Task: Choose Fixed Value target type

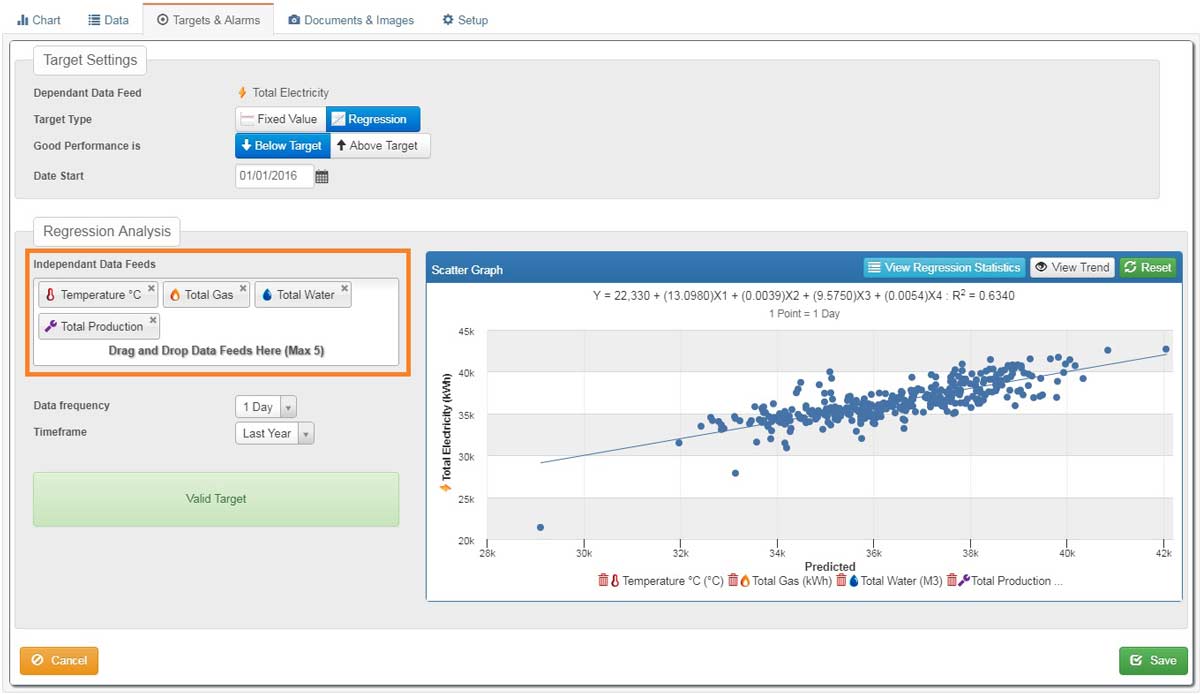Action: click(x=280, y=119)
